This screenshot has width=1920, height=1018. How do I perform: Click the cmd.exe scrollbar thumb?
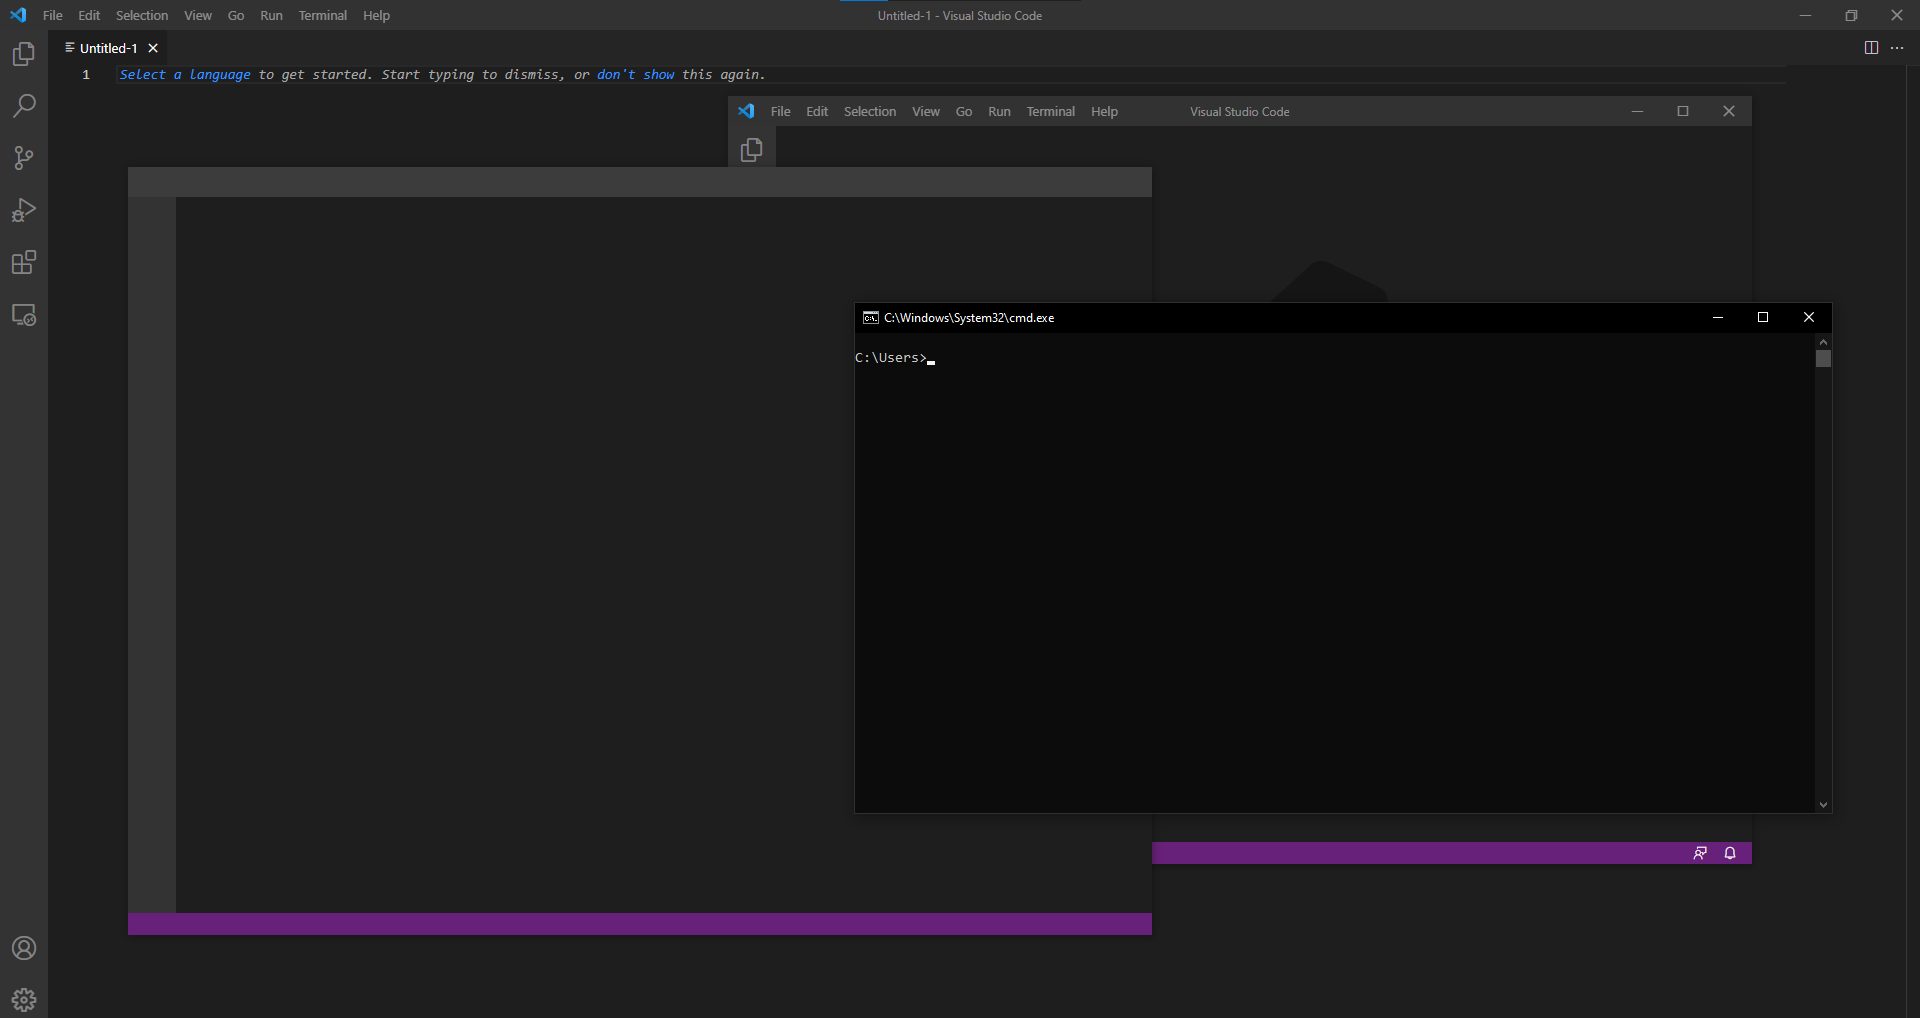1823,358
